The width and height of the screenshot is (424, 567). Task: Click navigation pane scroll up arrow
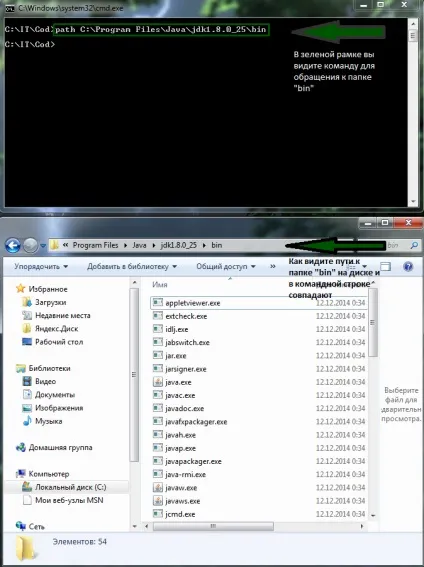134,282
